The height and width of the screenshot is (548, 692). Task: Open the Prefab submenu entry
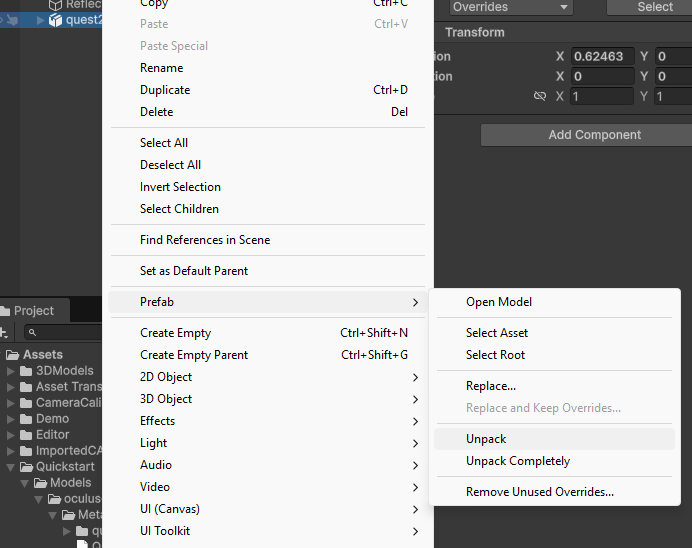point(268,302)
